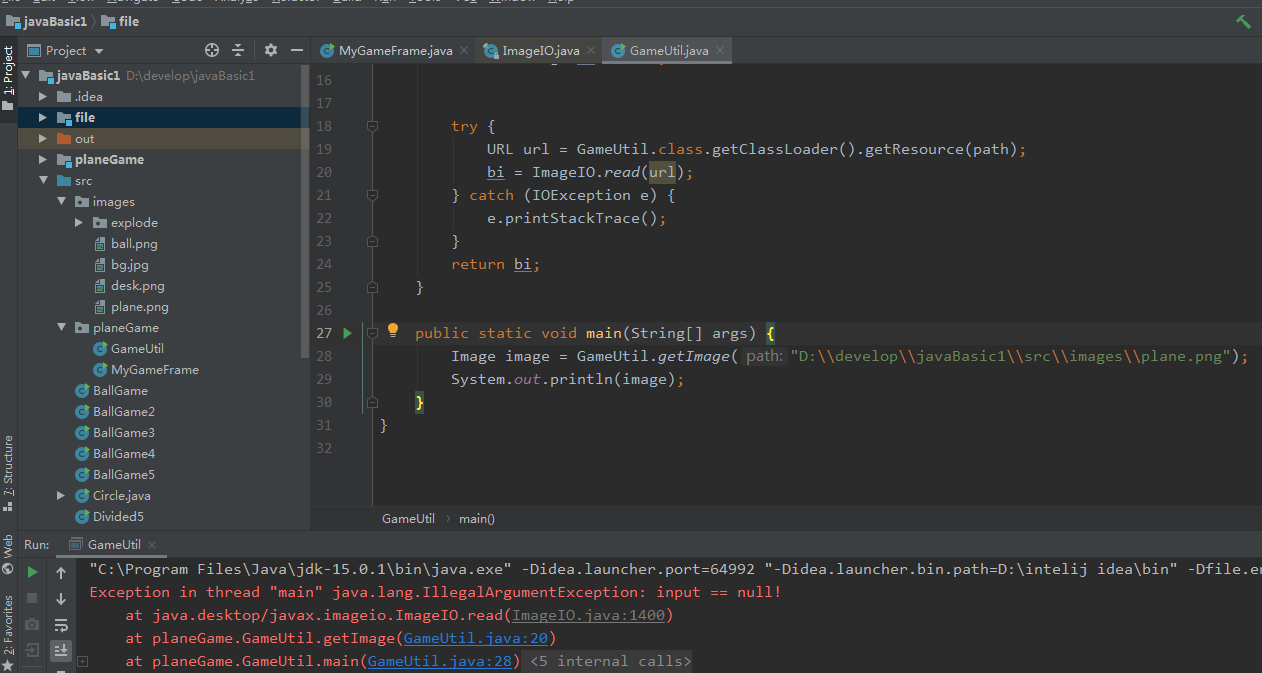Viewport: 1262px width, 673px height.
Task: Click main() in the editor breadcrumb
Action: coord(477,518)
